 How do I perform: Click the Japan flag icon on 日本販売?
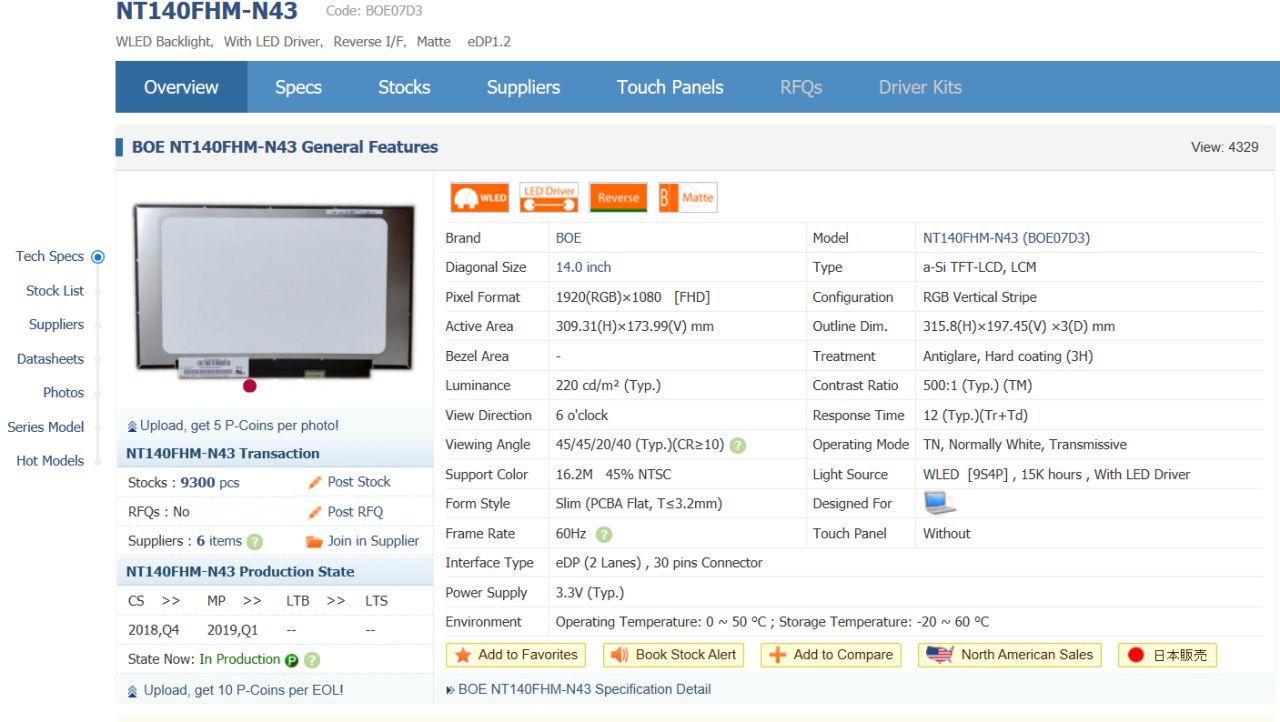click(1136, 655)
